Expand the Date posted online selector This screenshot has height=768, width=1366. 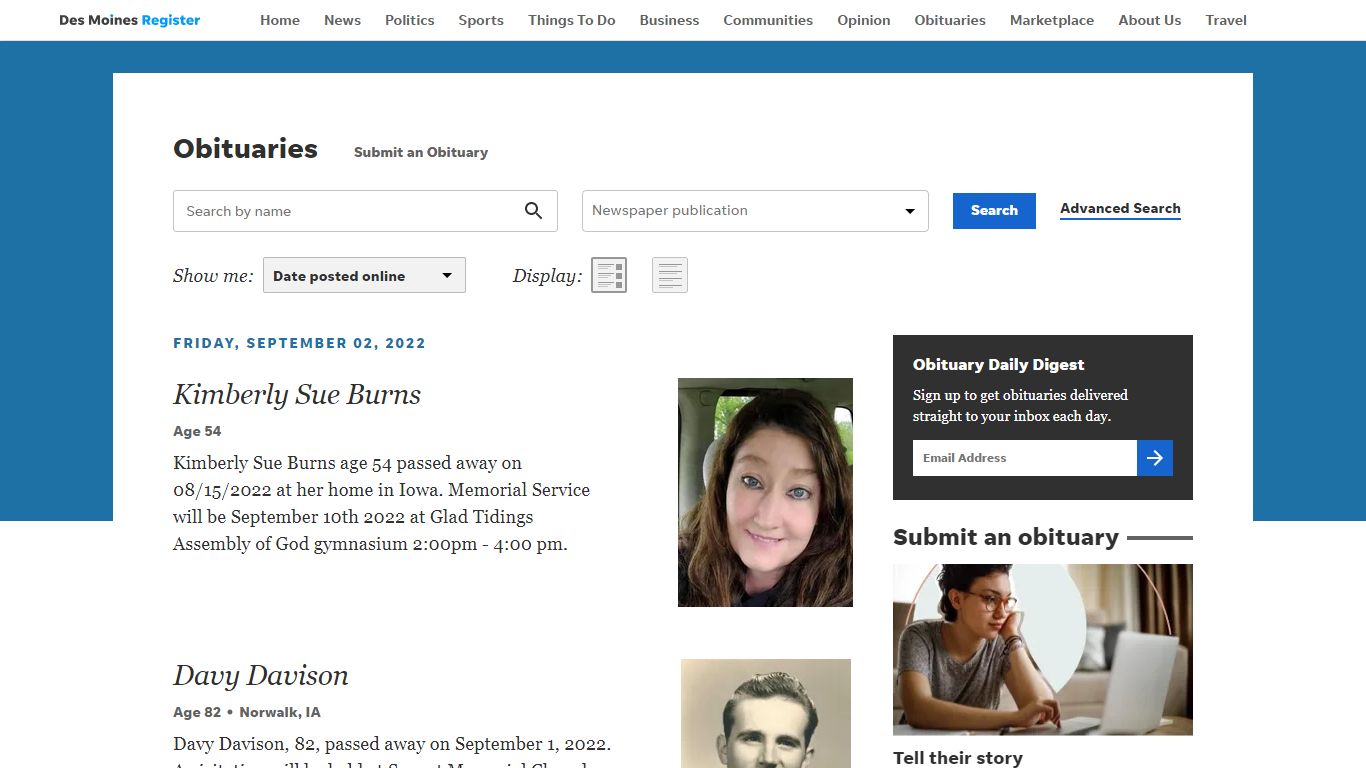364,275
